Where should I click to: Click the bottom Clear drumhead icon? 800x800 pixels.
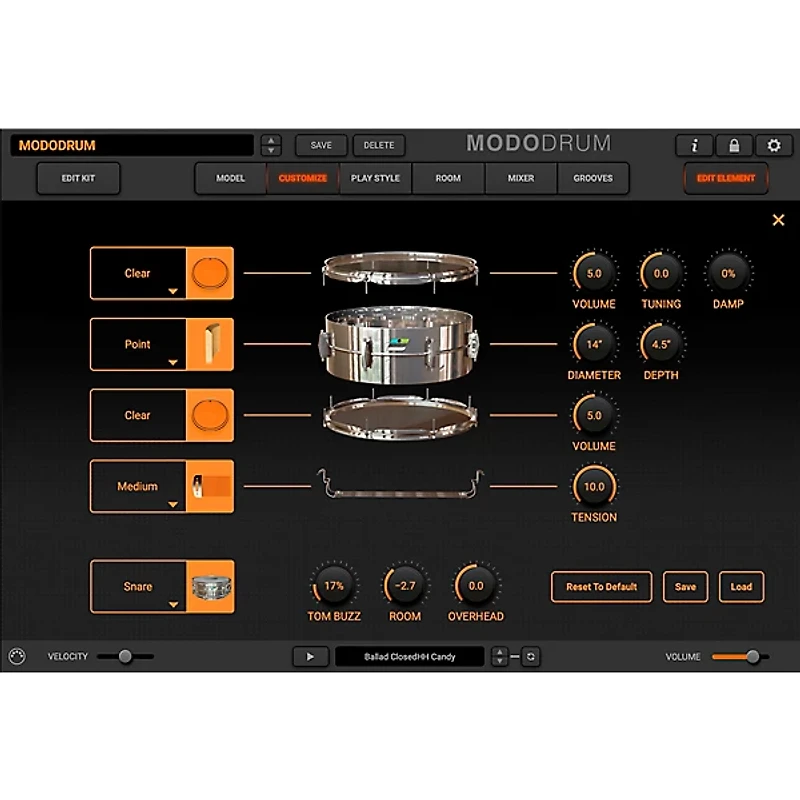pyautogui.click(x=210, y=415)
